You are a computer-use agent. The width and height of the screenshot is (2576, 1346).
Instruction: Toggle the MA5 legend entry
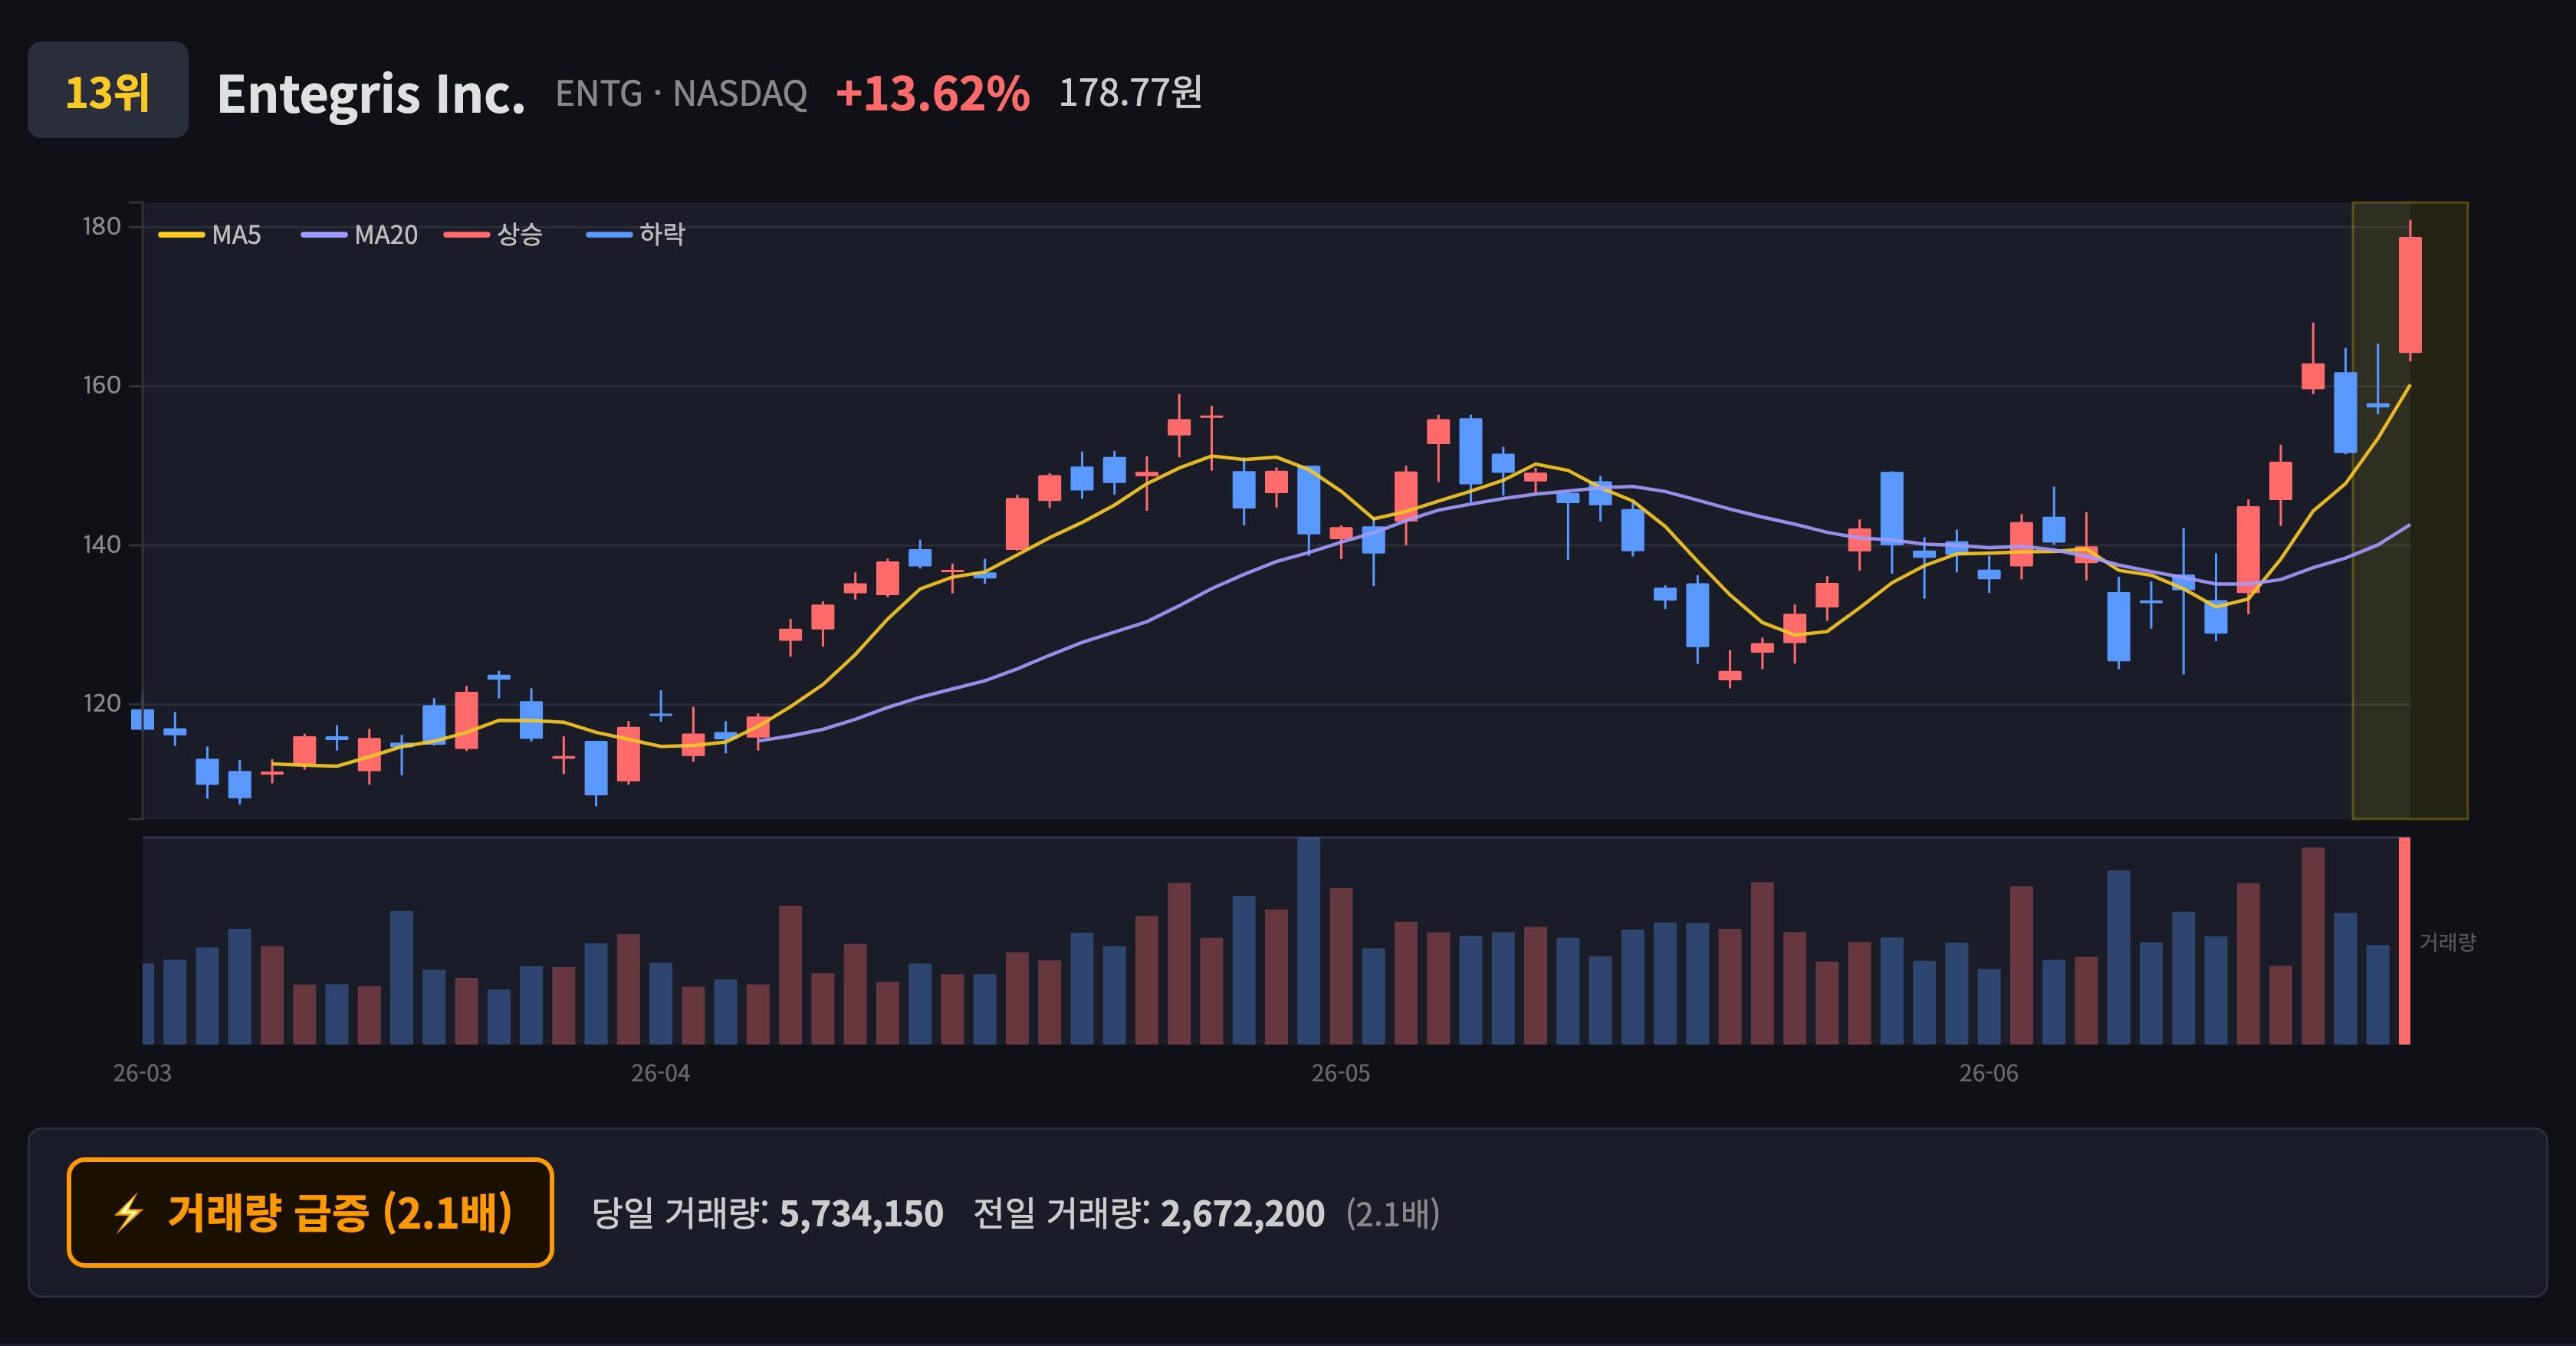coord(210,235)
